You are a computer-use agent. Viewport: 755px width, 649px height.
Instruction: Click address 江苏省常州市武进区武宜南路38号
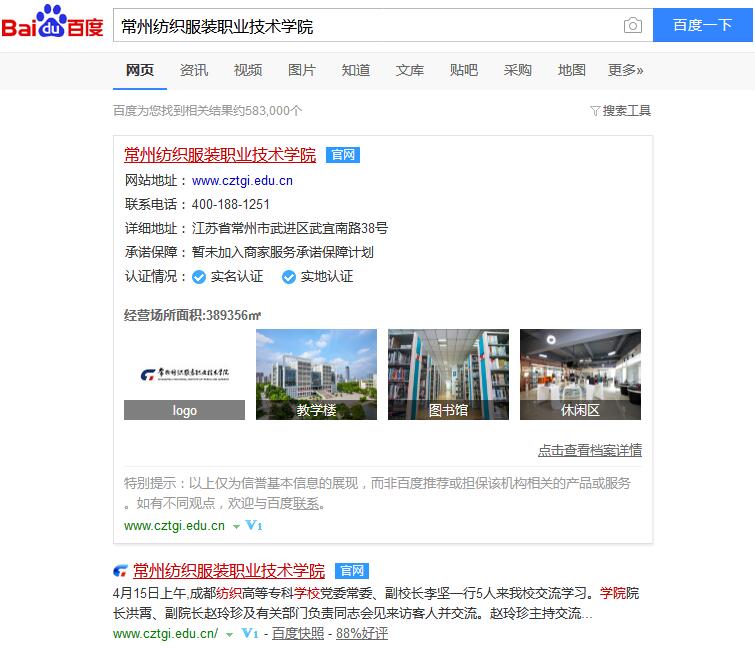(290, 228)
